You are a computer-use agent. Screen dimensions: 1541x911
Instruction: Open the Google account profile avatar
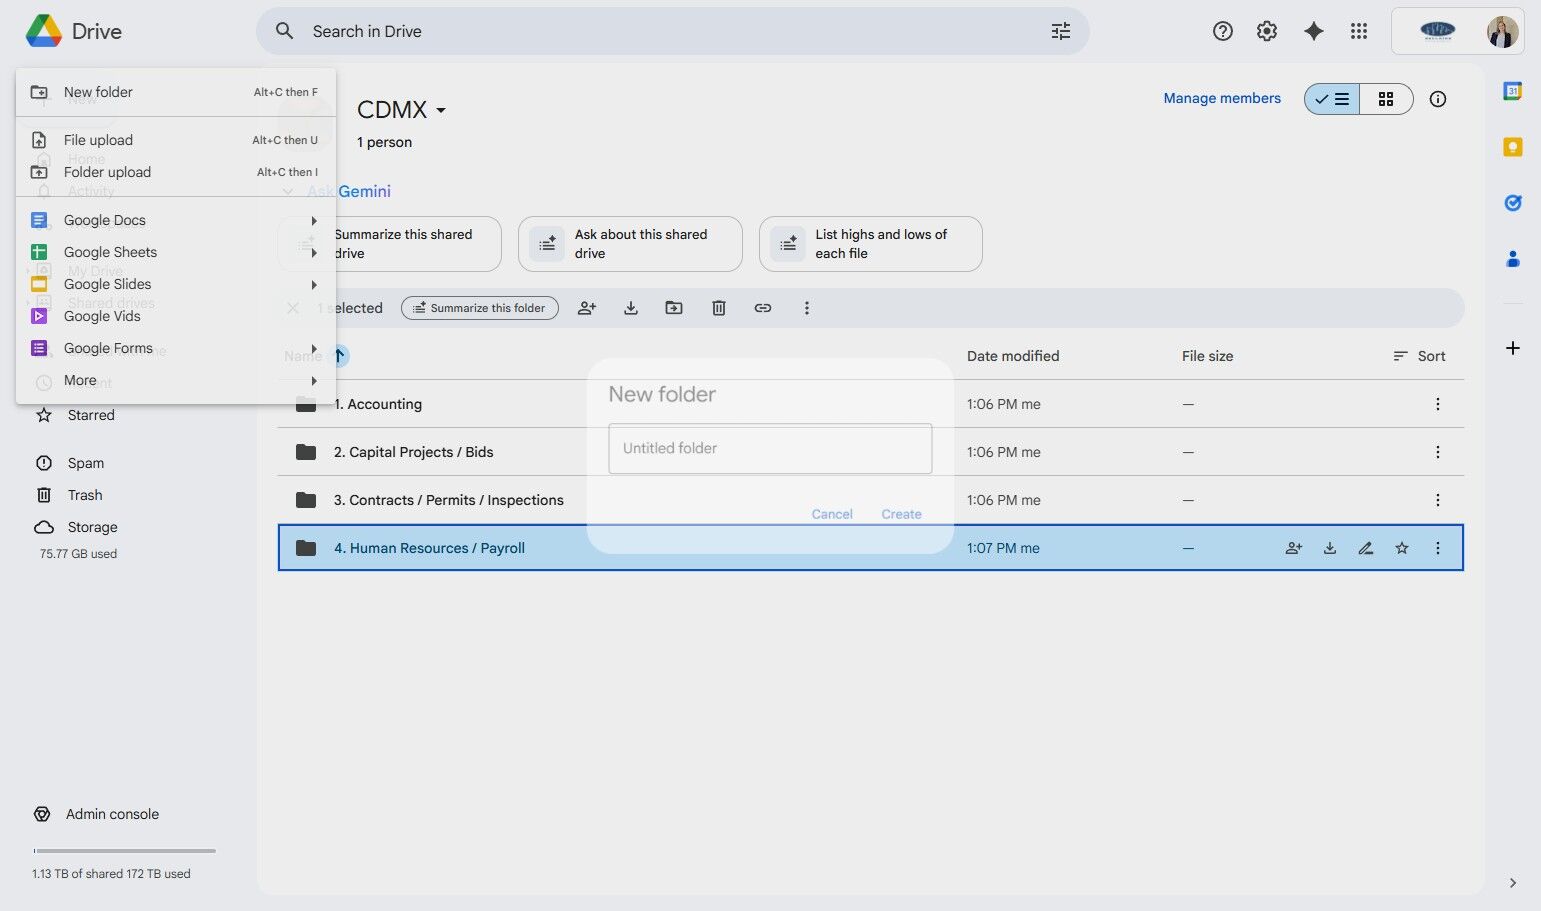click(1502, 31)
